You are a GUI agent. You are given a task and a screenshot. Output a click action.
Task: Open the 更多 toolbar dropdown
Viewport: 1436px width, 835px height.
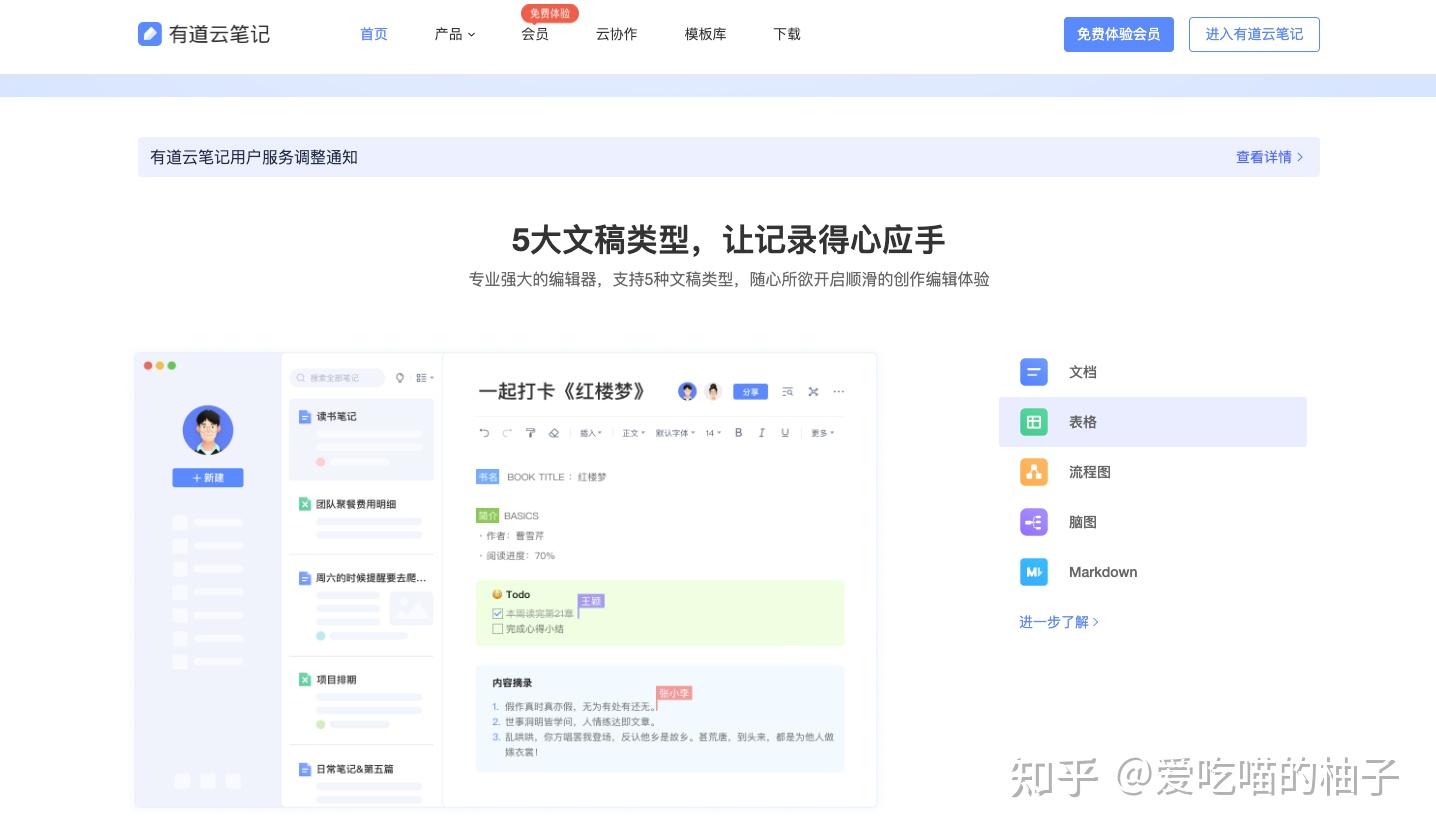[x=822, y=433]
